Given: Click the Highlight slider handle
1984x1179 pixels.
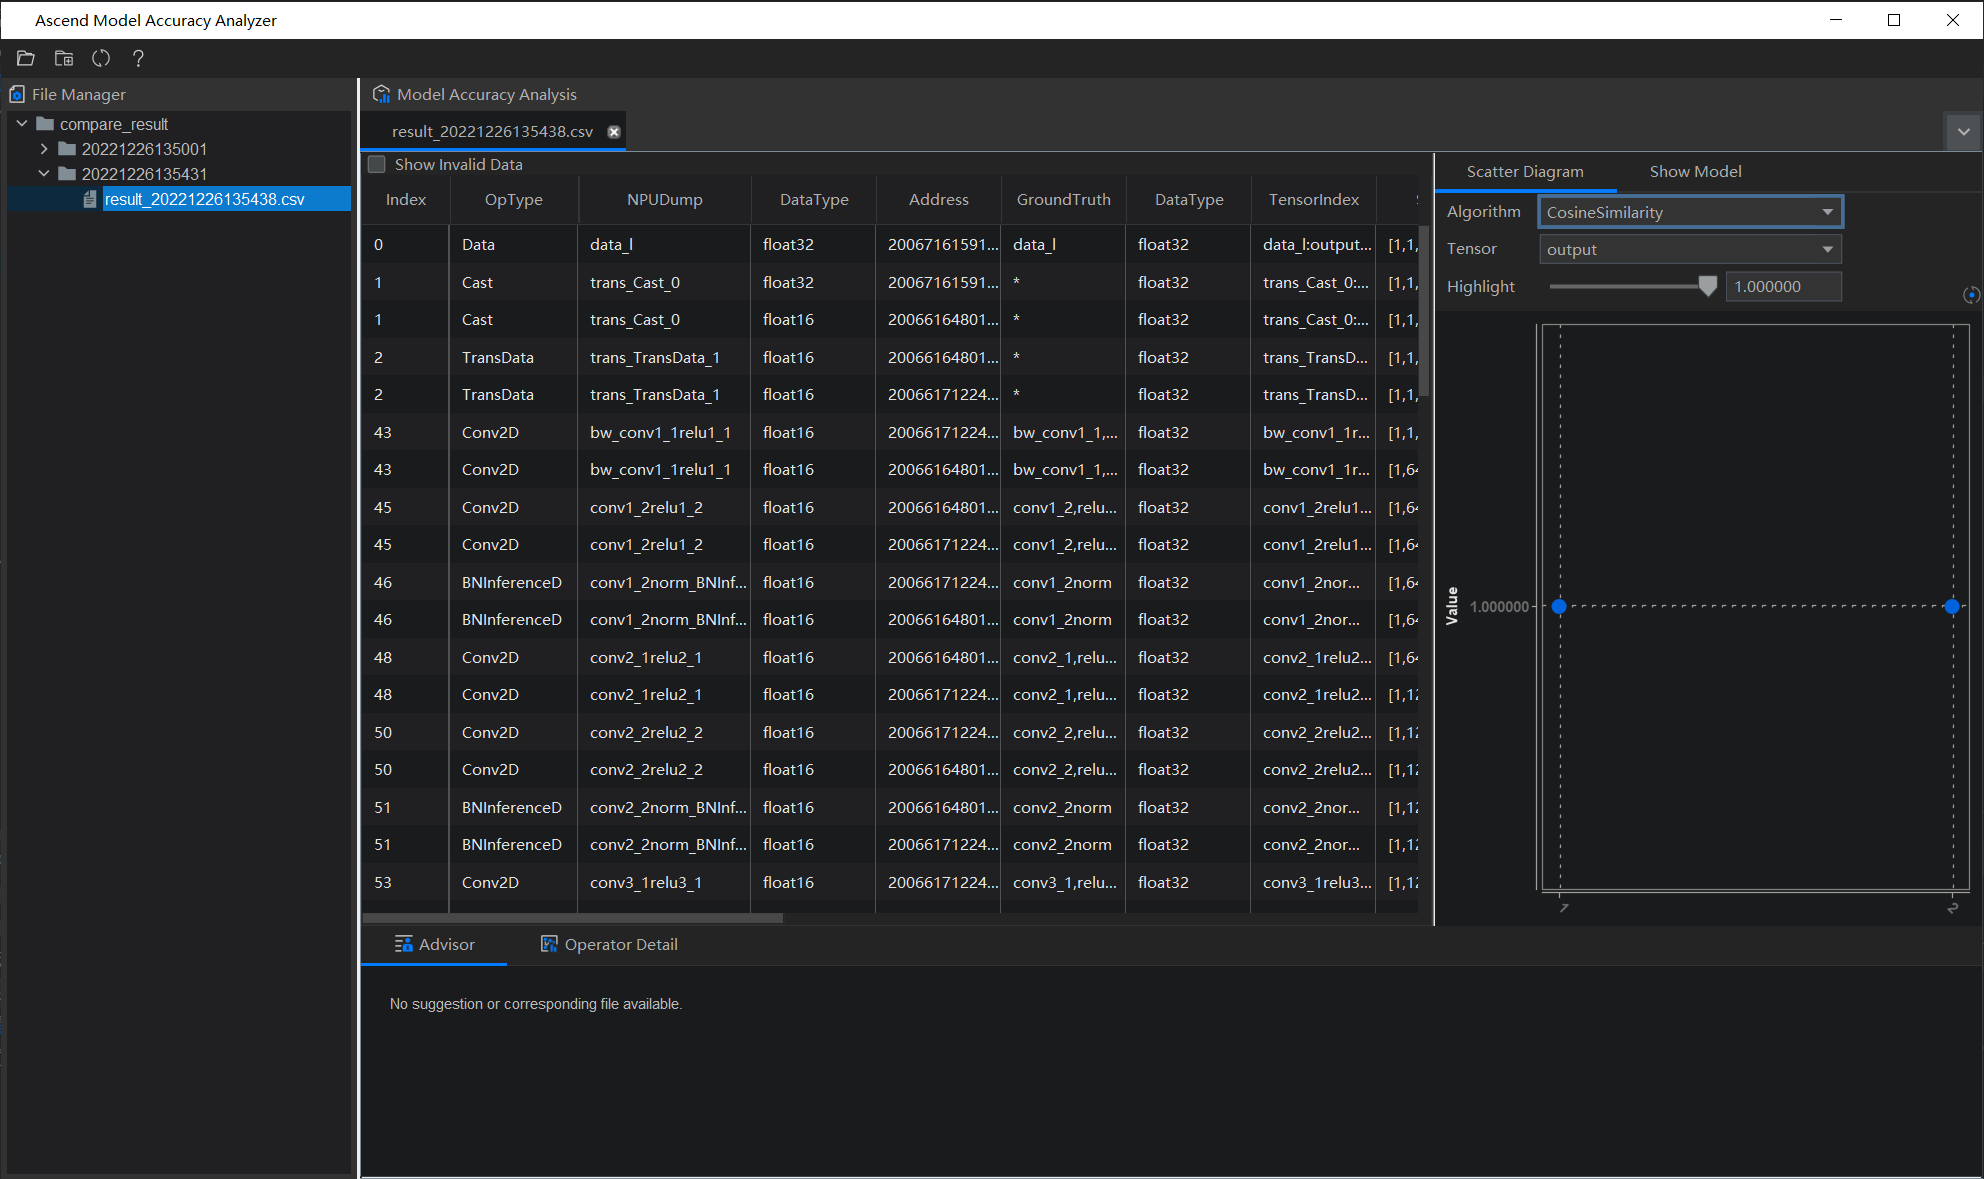Looking at the screenshot, I should coord(1708,287).
